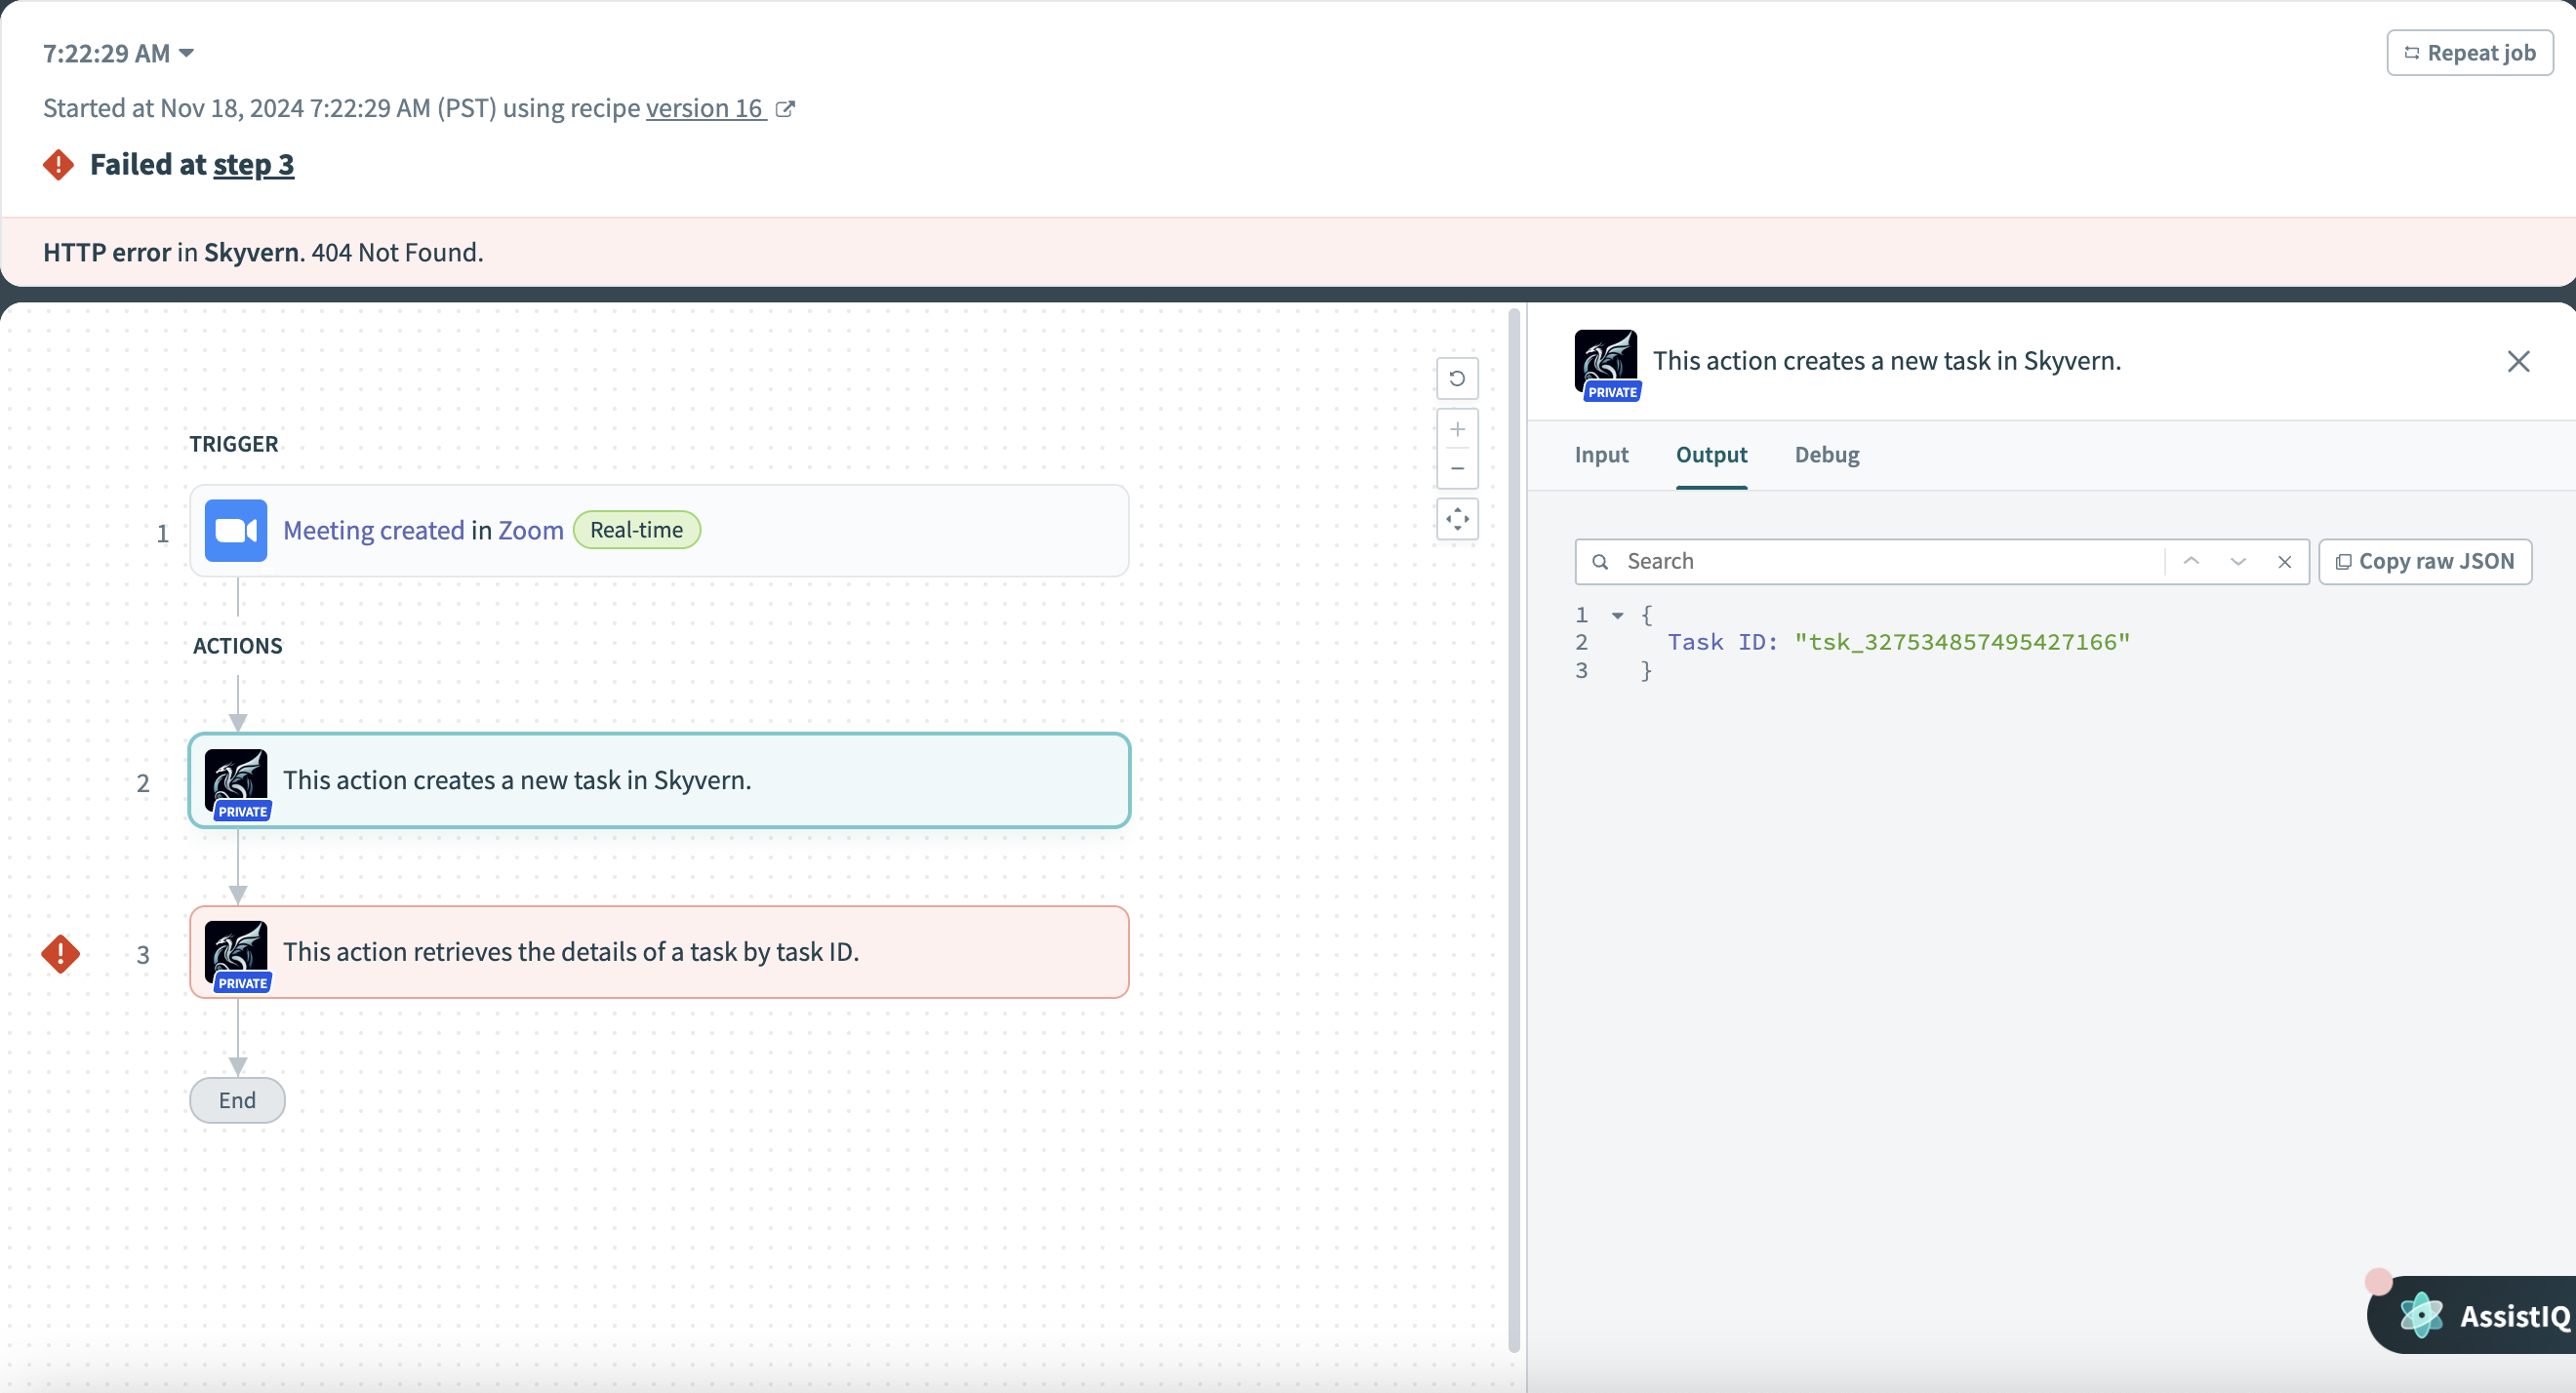Click the Repeat job button
The width and height of the screenshot is (2576, 1393).
(x=2469, y=53)
